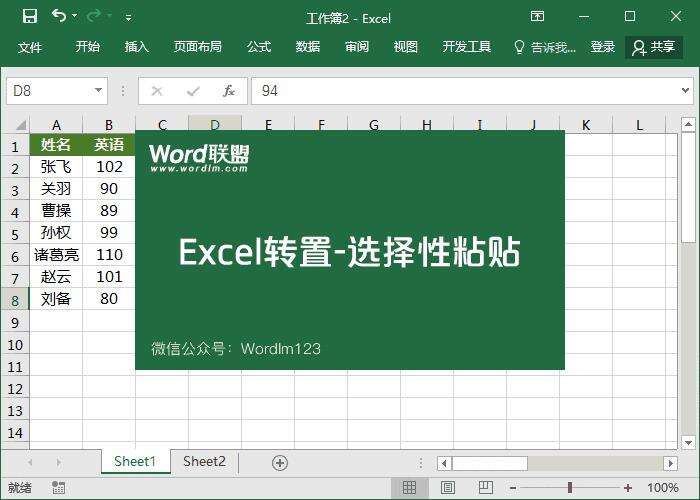Click vertical scrollbar down arrow
This screenshot has height=500, width=700.
point(688,442)
